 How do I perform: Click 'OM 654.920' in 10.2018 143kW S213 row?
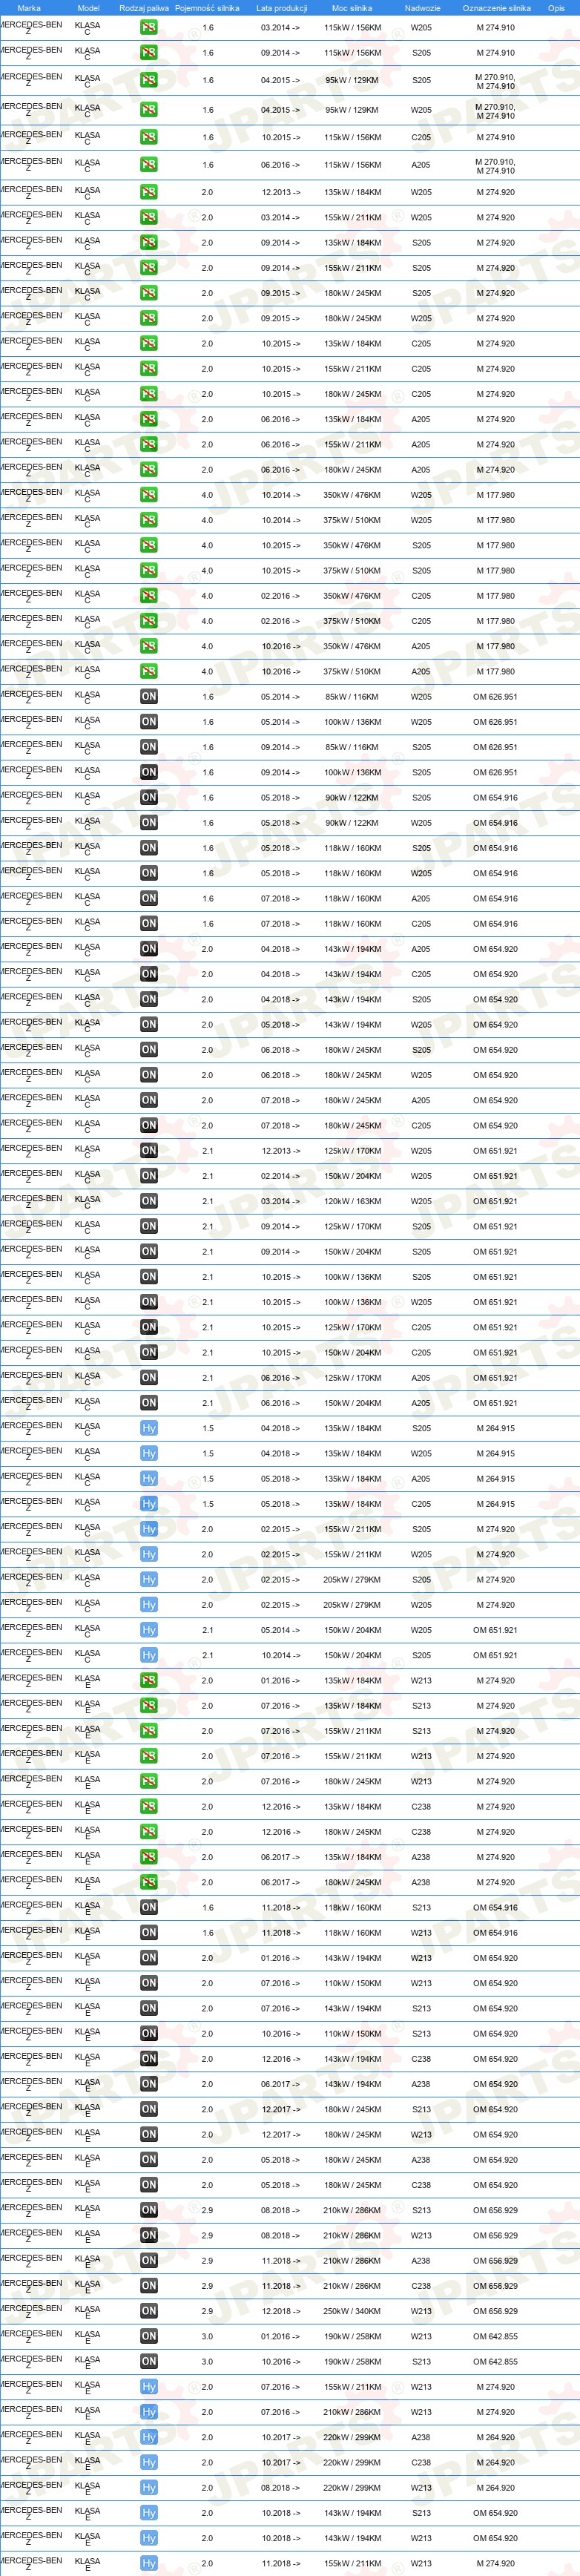[x=495, y=2512]
